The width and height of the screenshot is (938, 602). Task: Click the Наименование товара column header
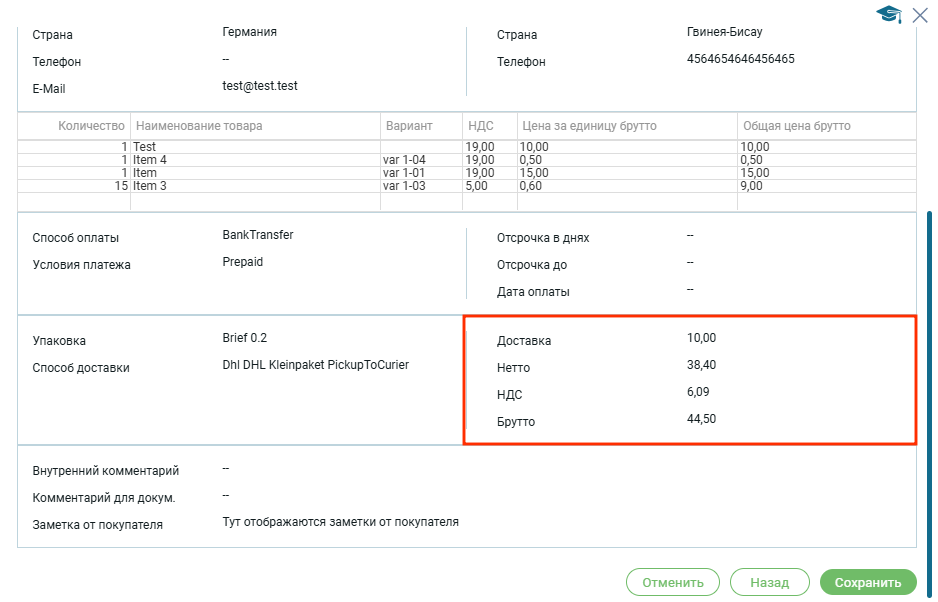[199, 126]
